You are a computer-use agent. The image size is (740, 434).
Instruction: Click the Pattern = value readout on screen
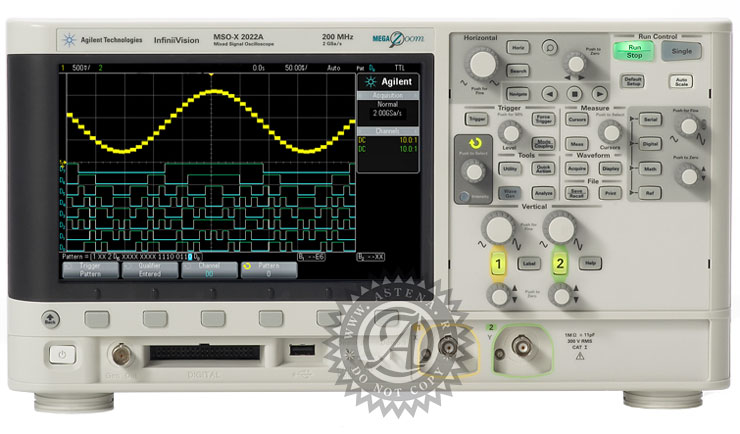point(132,257)
